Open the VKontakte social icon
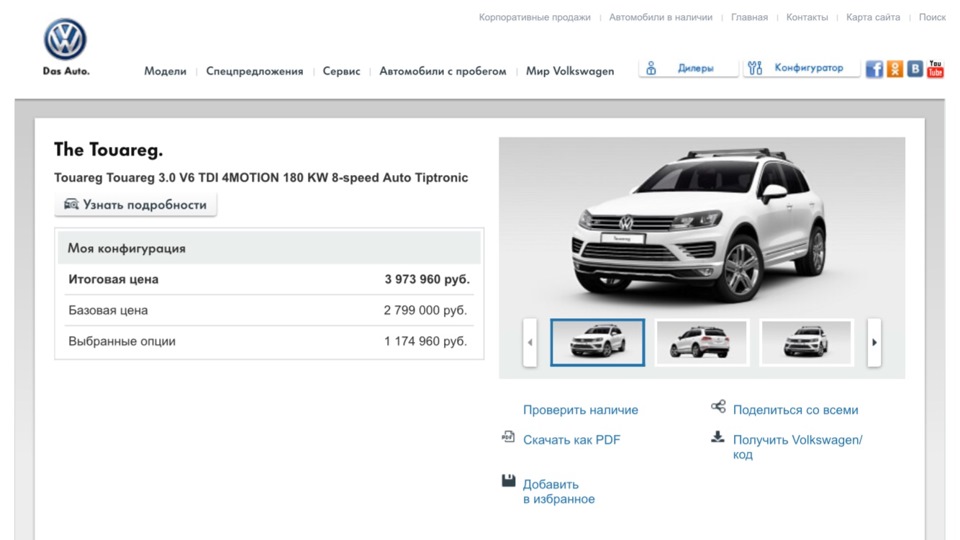This screenshot has height=540, width=960. tap(915, 69)
